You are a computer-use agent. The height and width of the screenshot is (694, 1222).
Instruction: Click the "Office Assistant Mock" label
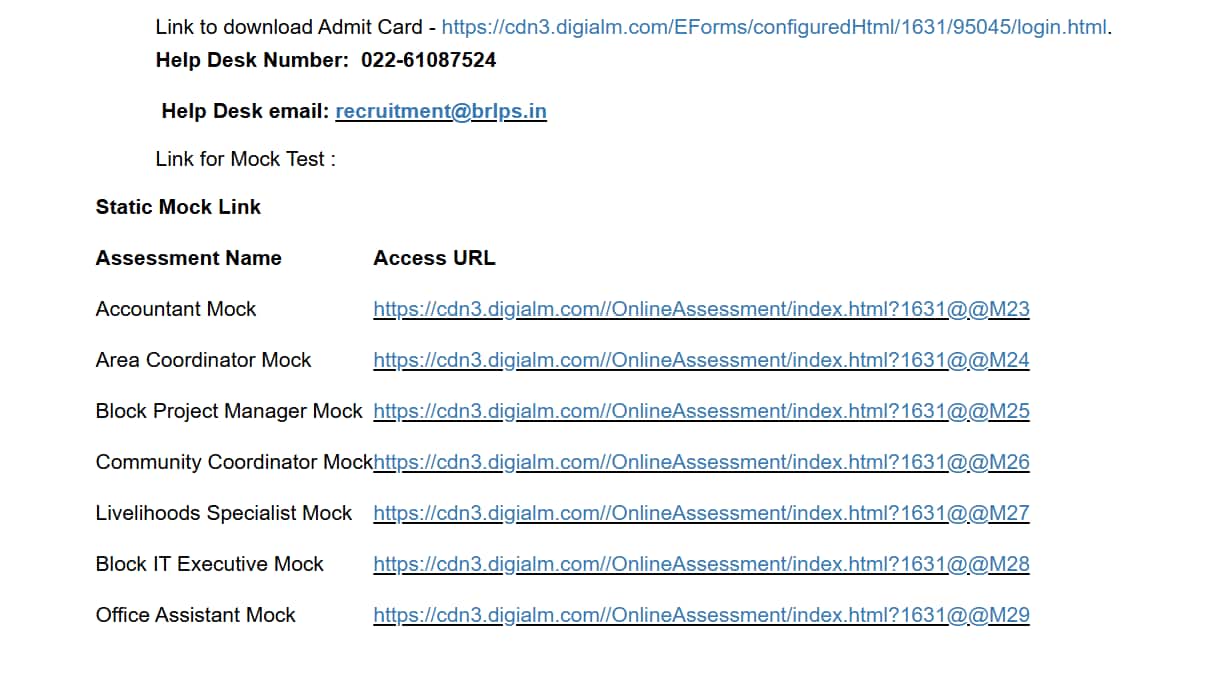point(195,615)
